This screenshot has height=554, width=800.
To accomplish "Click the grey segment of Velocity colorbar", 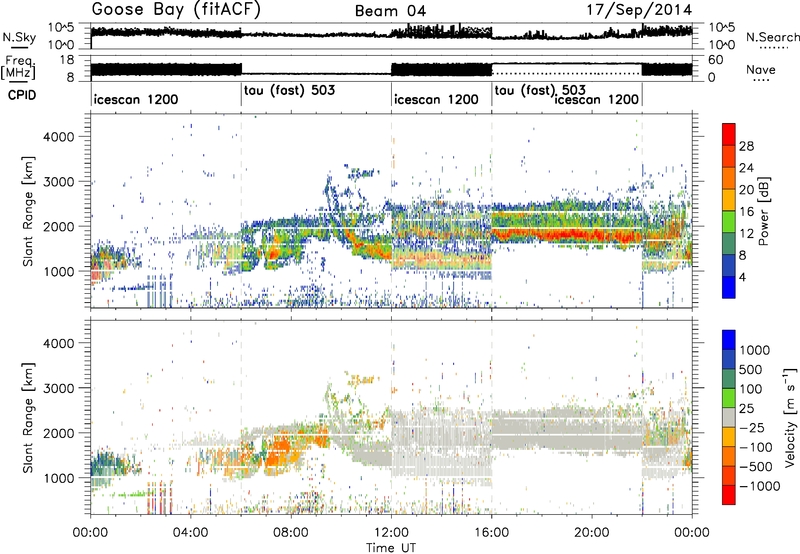I will (x=729, y=417).
